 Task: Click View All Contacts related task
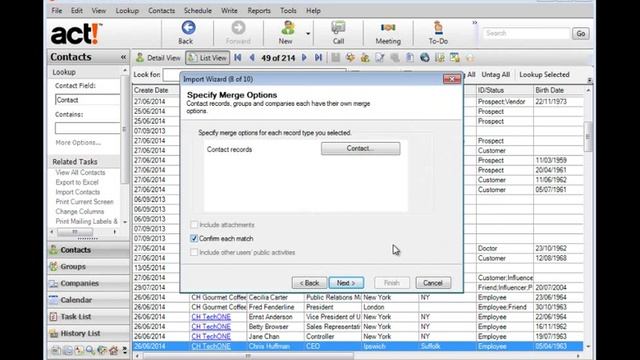point(80,173)
